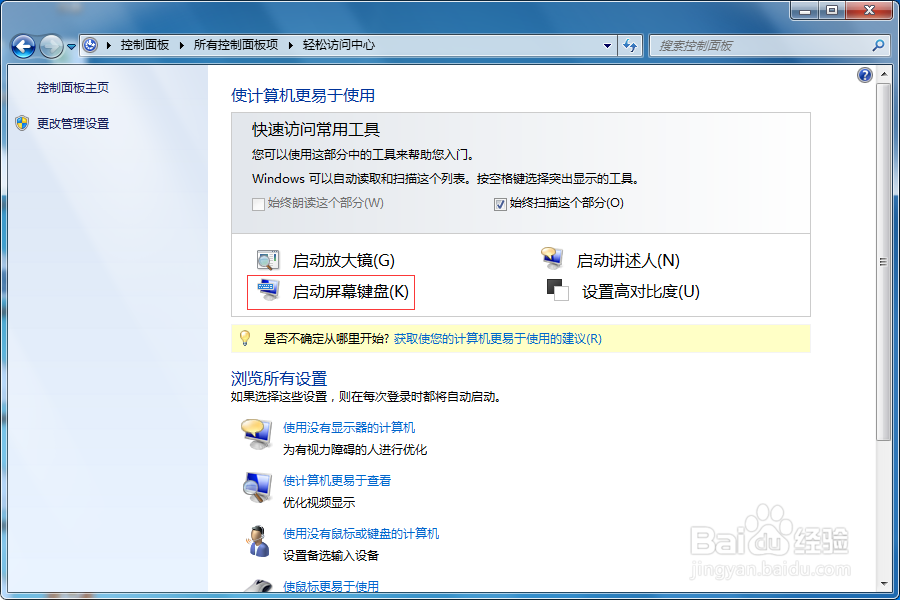This screenshot has height=600, width=900.
Task: Click the display icon beside 使计算机更易于查看
Action: coord(255,487)
